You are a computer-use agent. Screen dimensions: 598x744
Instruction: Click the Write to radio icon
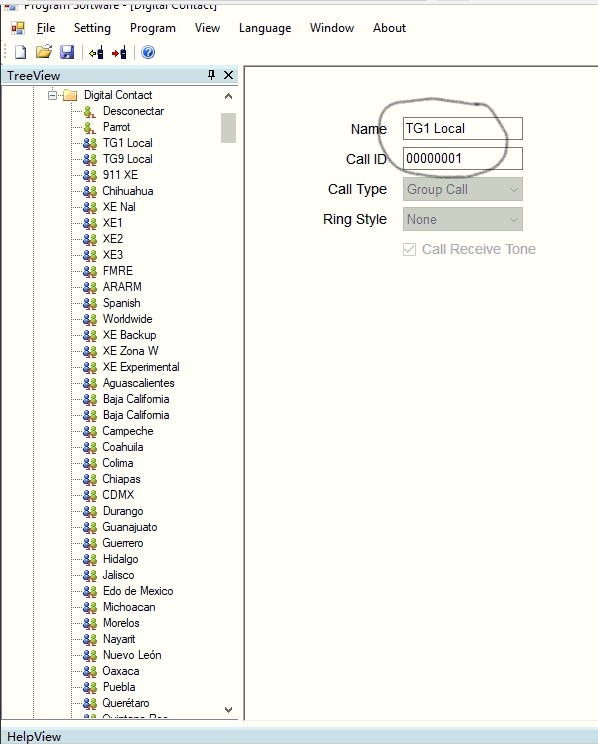[119, 52]
